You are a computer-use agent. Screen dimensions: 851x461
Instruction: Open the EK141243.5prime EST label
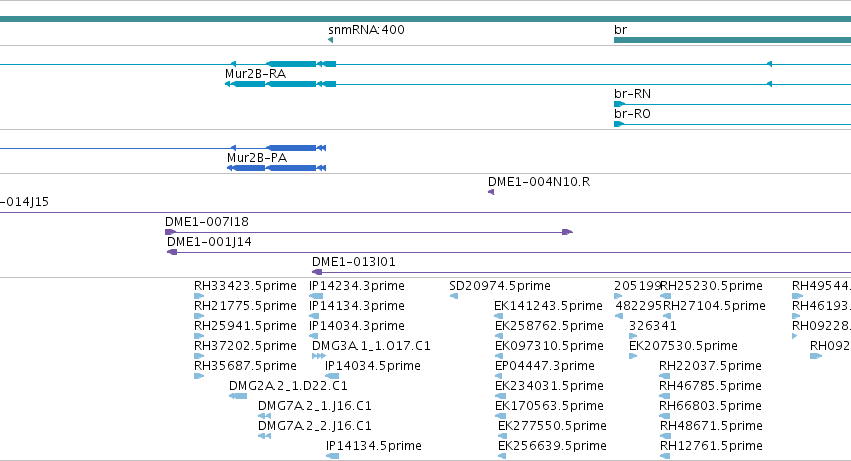[x=548, y=306]
